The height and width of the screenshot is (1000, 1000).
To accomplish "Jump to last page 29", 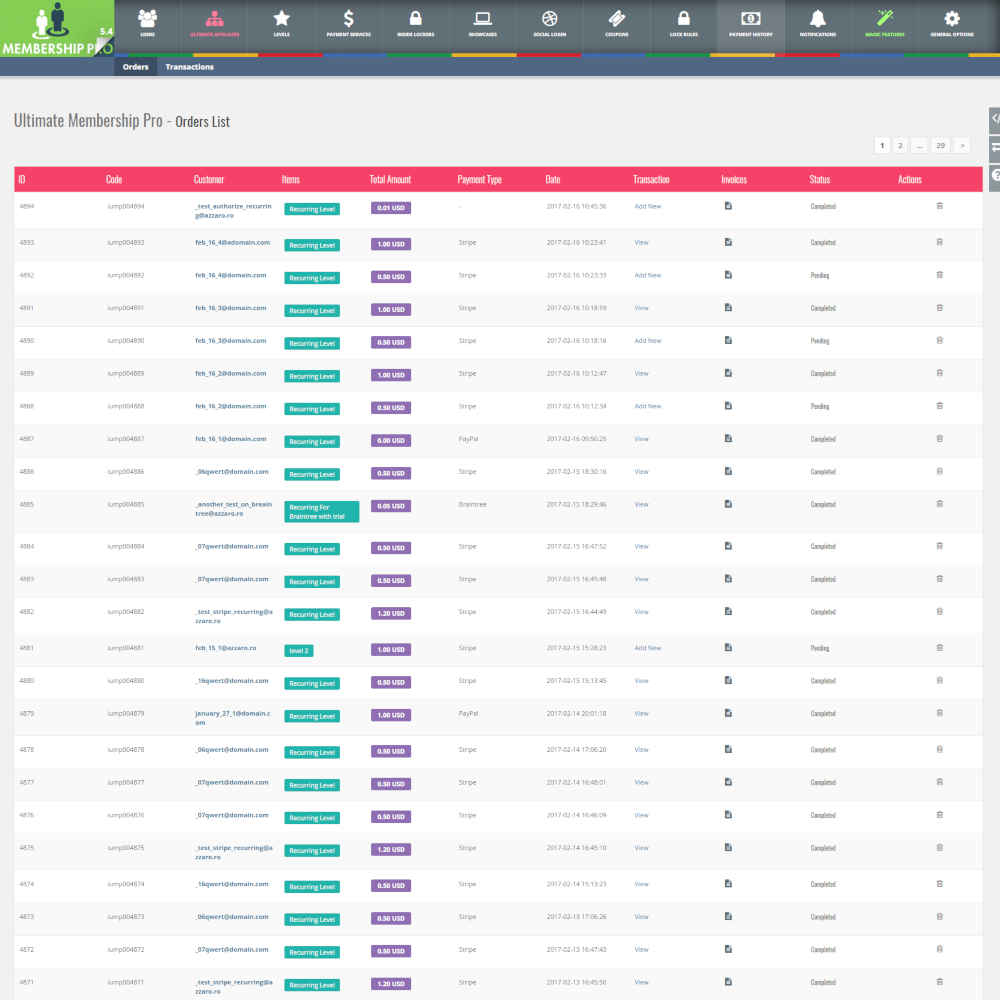I will 940,145.
